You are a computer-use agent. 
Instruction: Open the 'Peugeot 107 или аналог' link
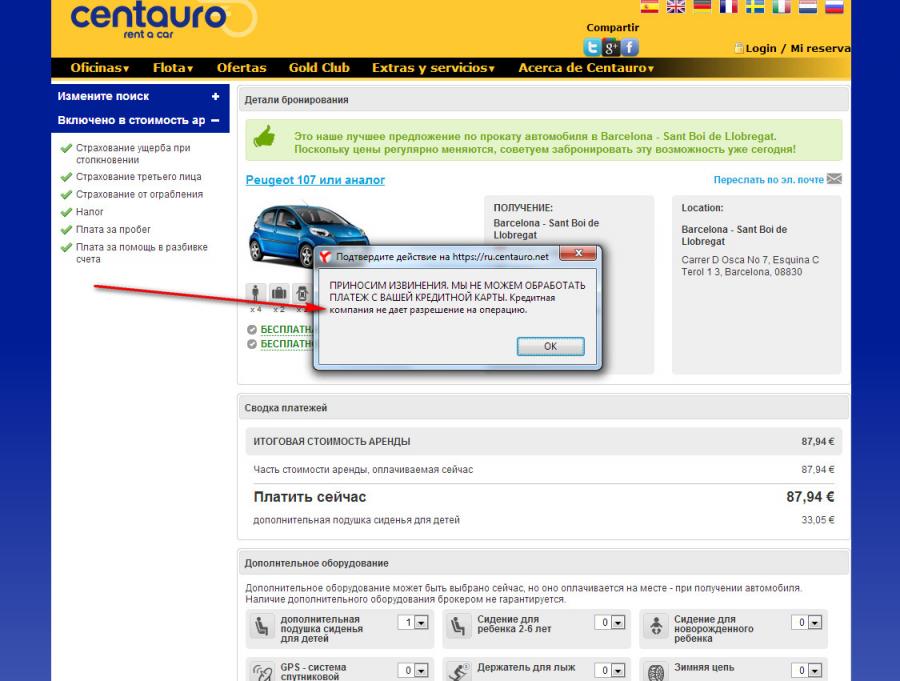pyautogui.click(x=315, y=180)
